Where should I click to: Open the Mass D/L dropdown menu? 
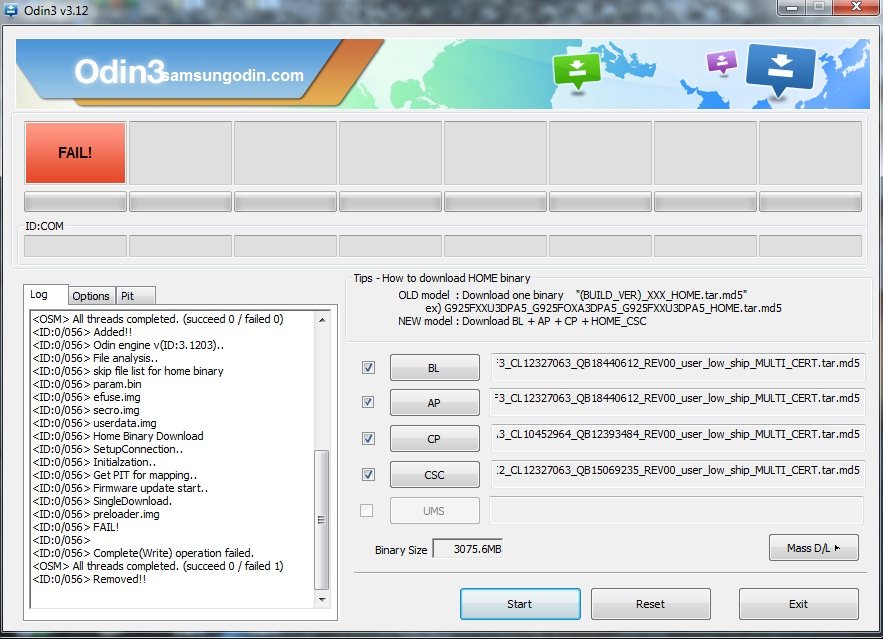[x=814, y=548]
